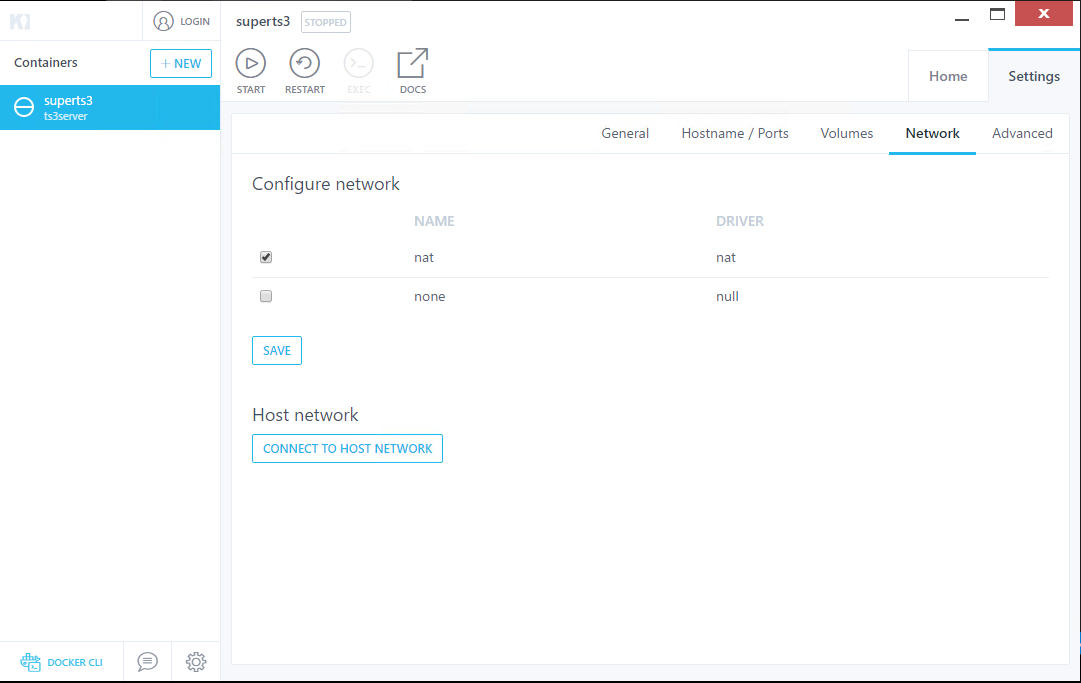Maximize the Kitematic window
The height and width of the screenshot is (683, 1081).
[998, 14]
